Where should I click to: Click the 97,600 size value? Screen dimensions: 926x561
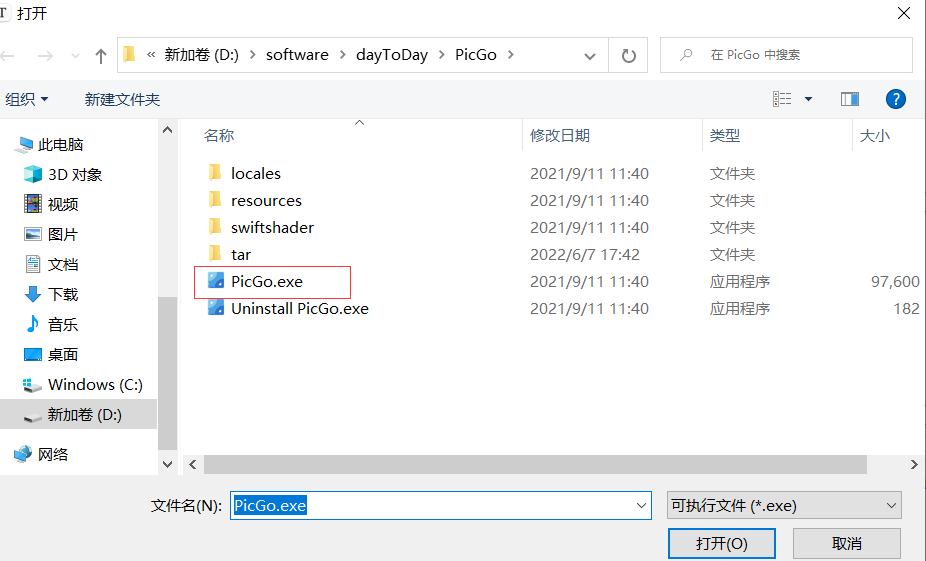(x=895, y=282)
